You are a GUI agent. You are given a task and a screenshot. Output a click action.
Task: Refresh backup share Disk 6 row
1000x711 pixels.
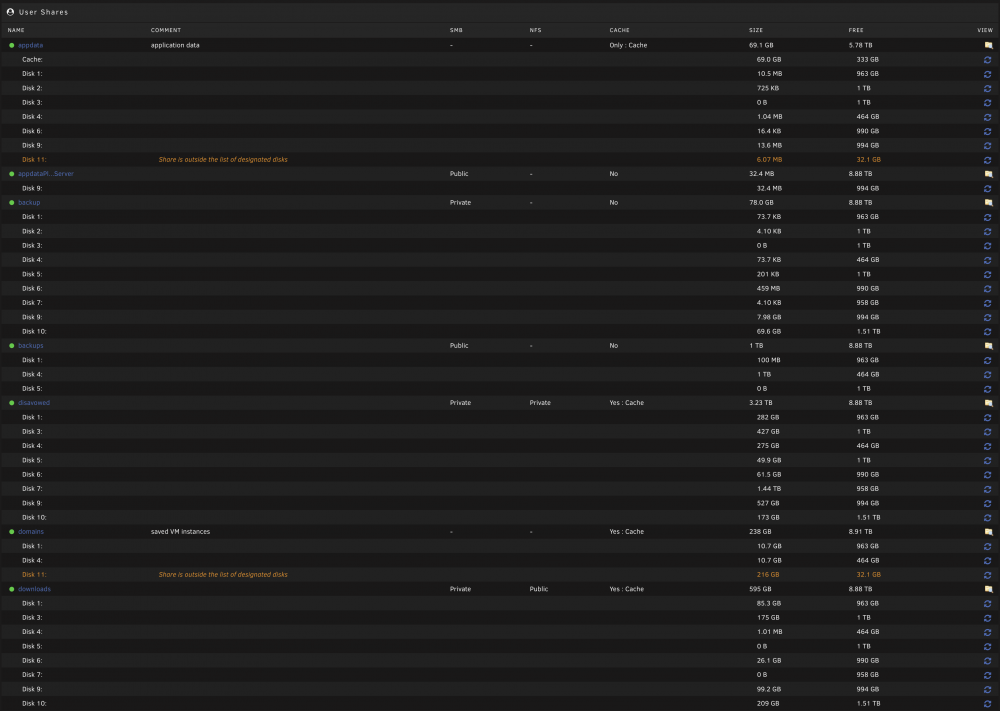click(x=988, y=289)
